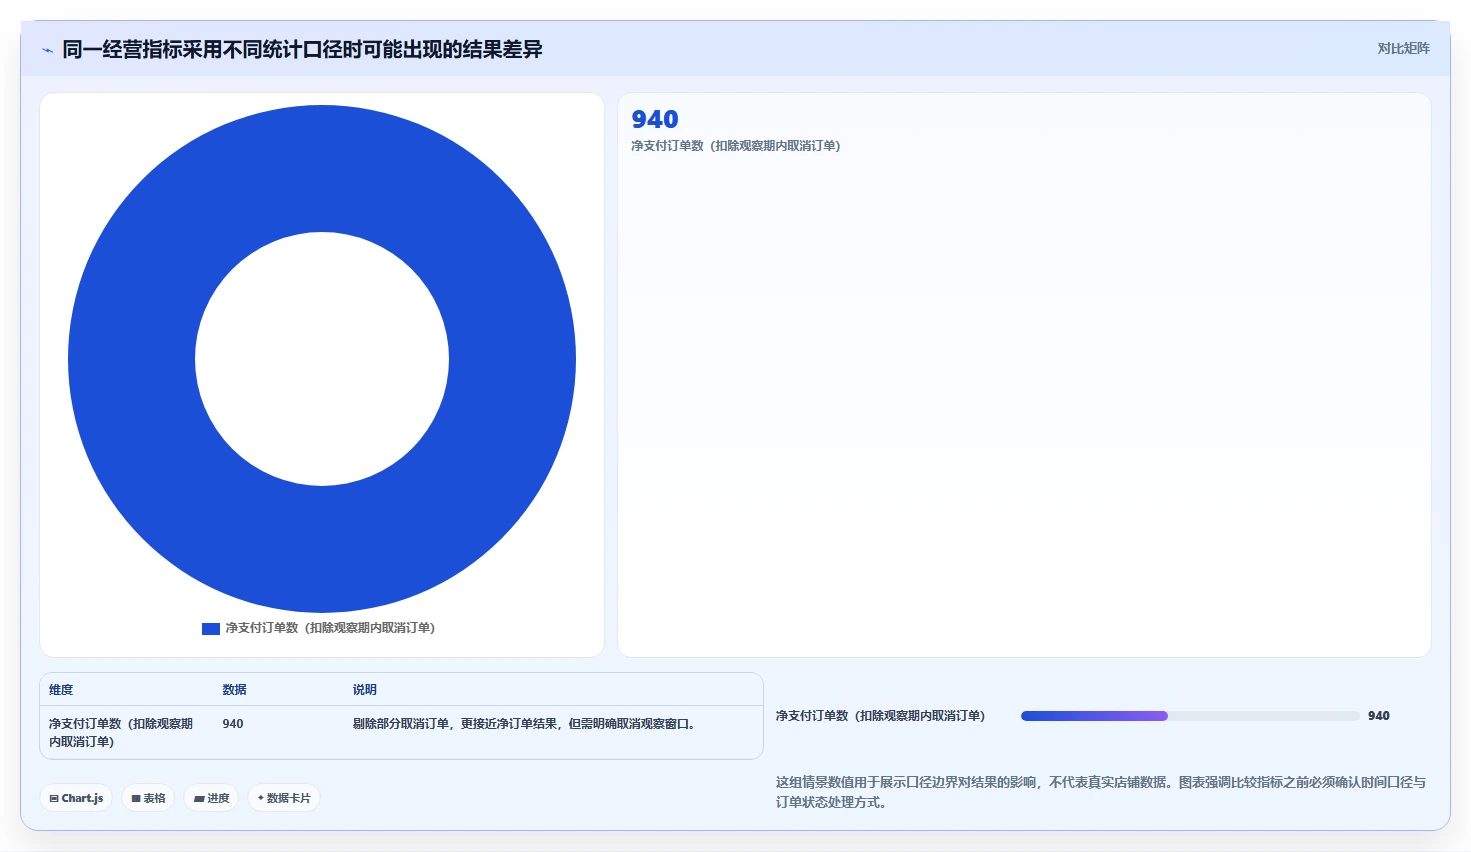Click the 进度 tag chip
The height and width of the screenshot is (852, 1471).
[211, 798]
